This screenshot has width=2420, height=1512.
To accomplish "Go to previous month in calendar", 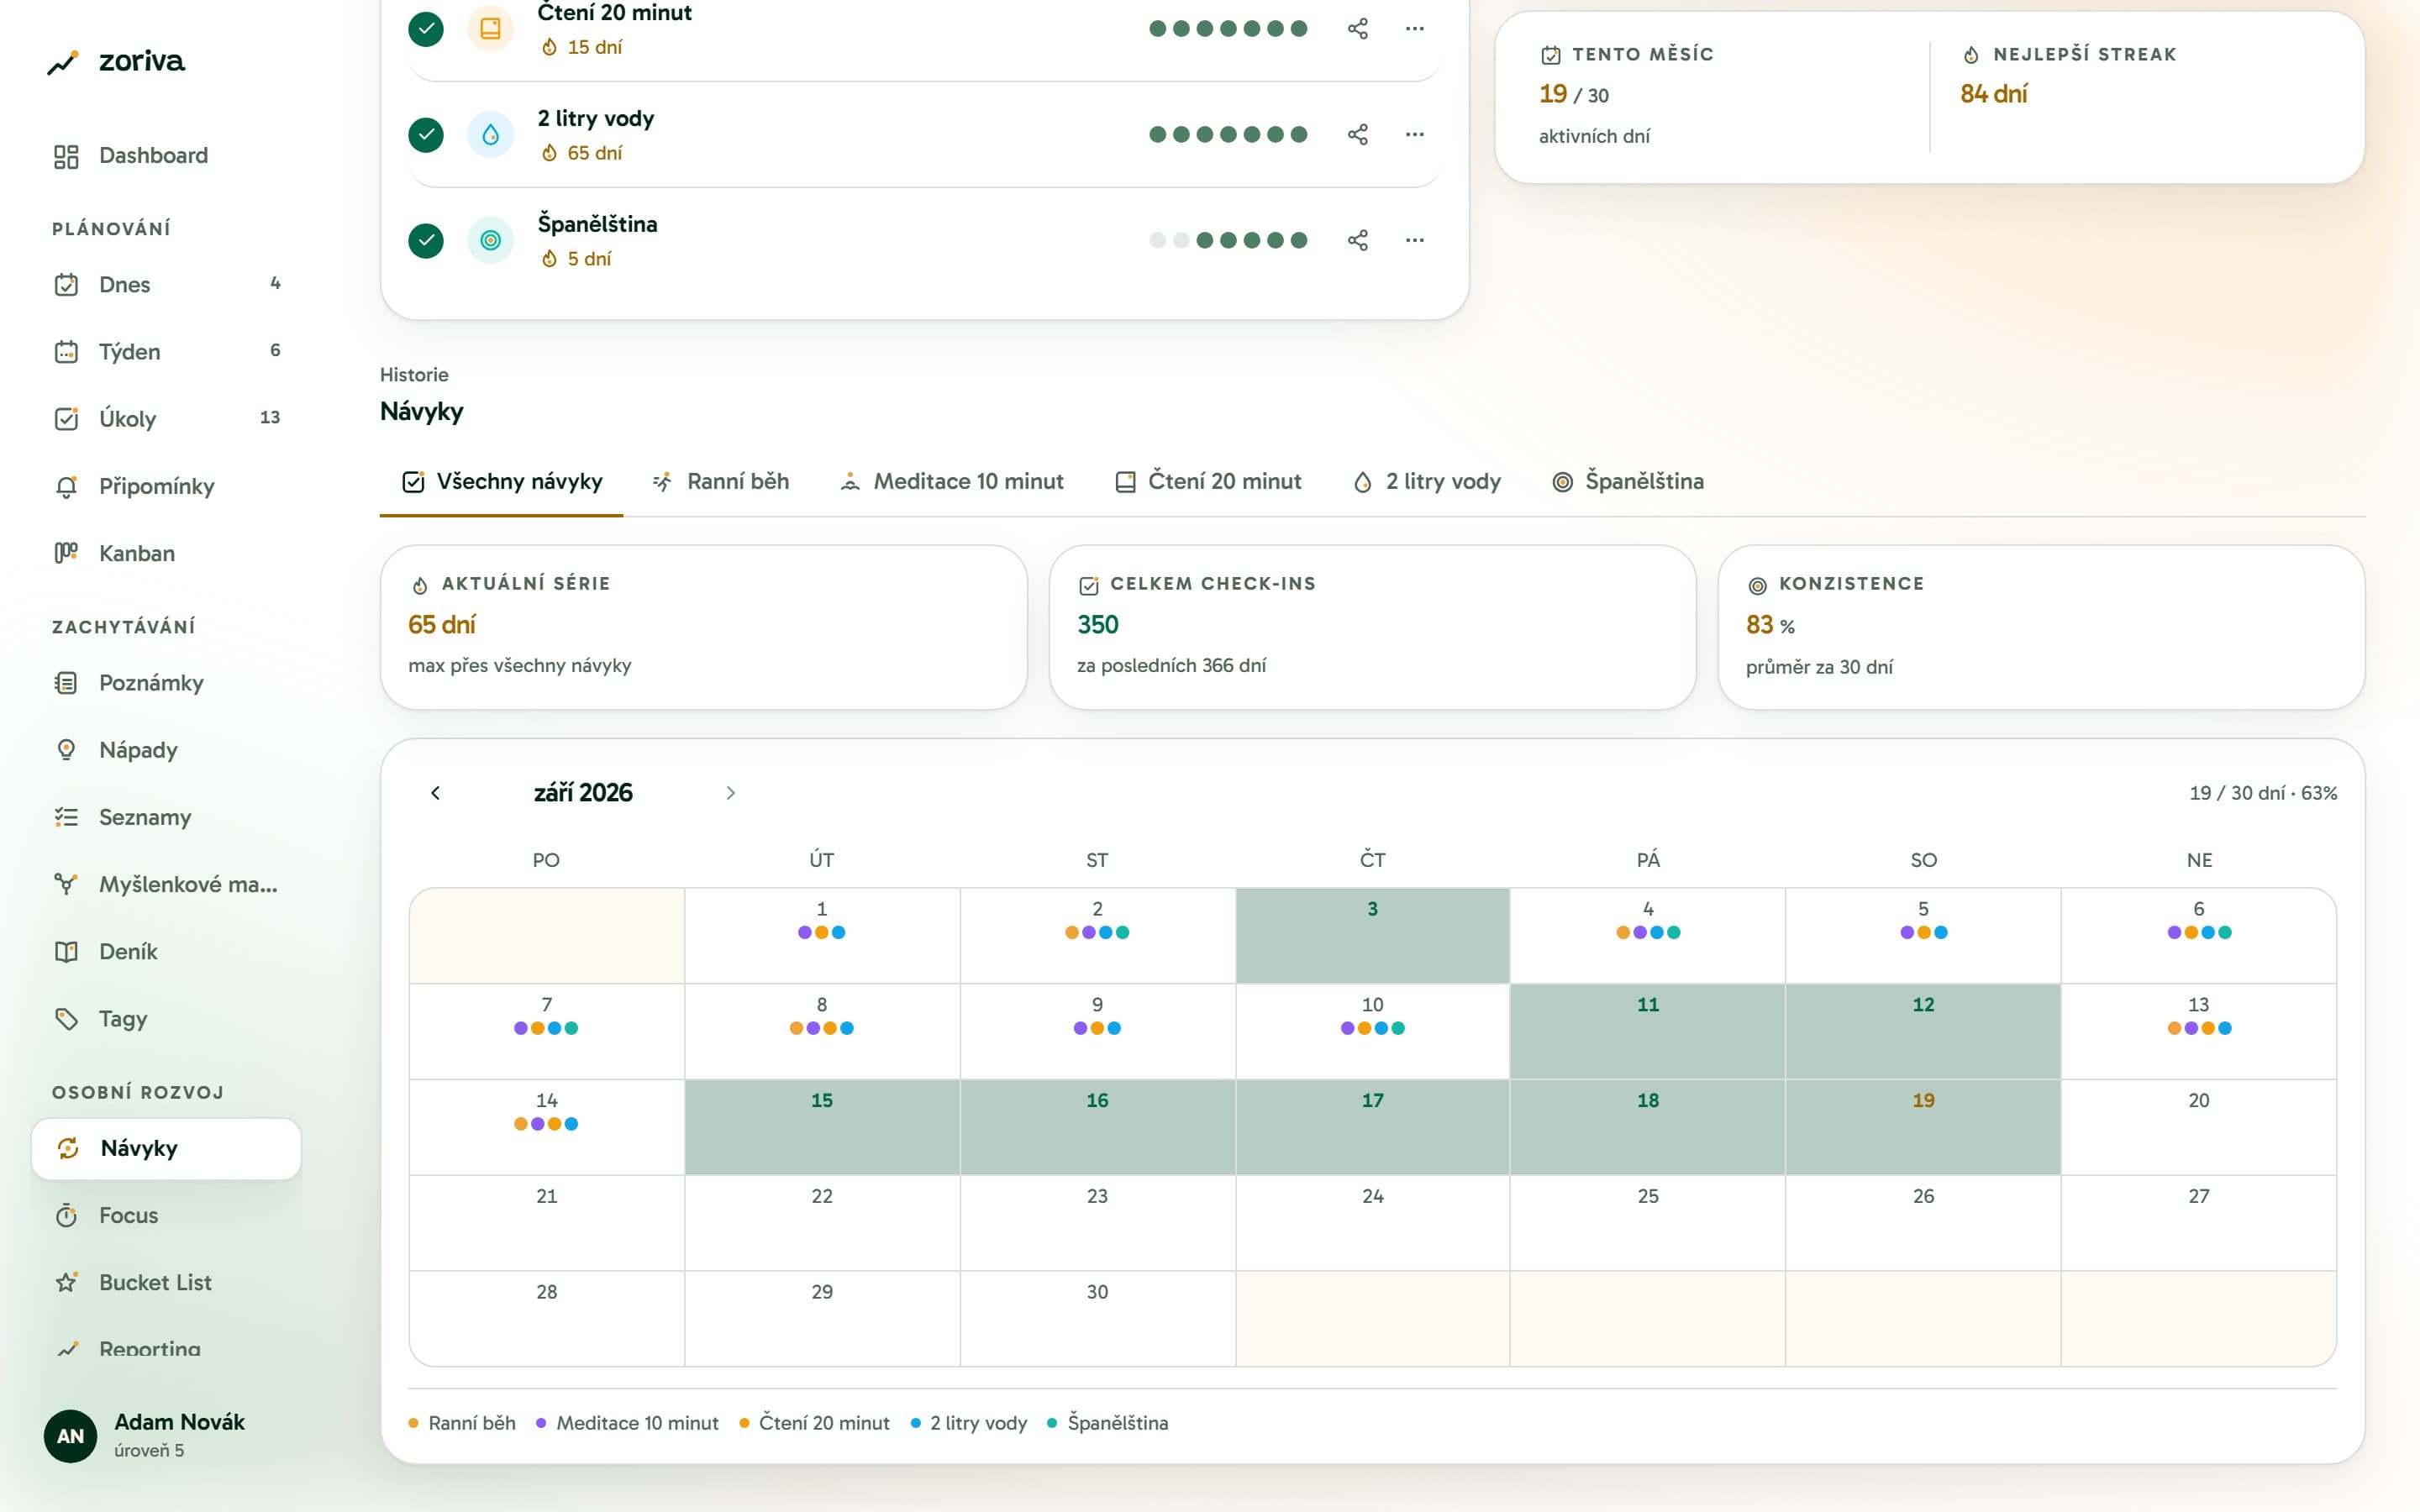I will coord(435,793).
